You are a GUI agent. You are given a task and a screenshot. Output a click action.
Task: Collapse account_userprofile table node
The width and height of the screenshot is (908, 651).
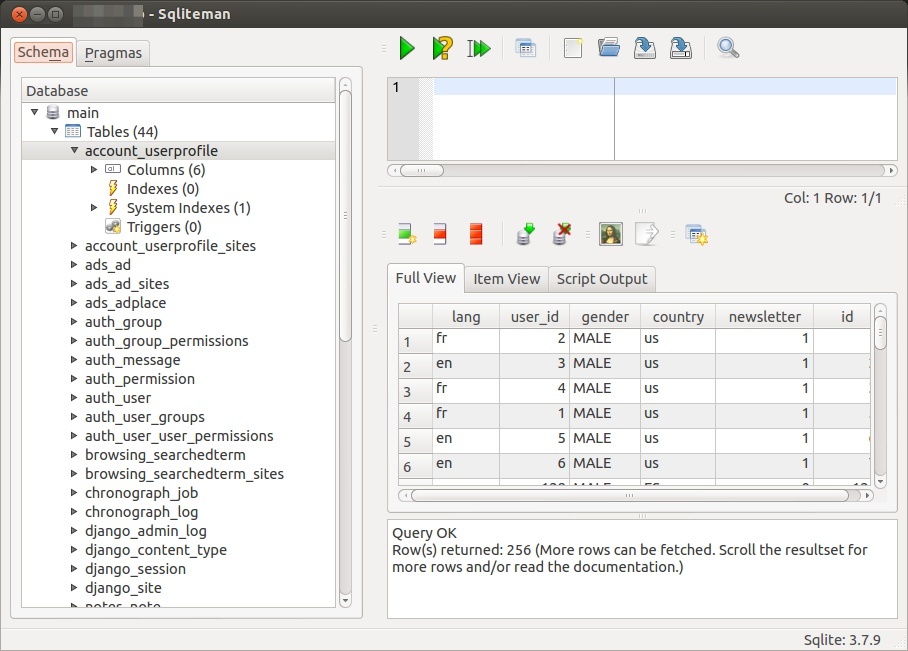(x=74, y=151)
